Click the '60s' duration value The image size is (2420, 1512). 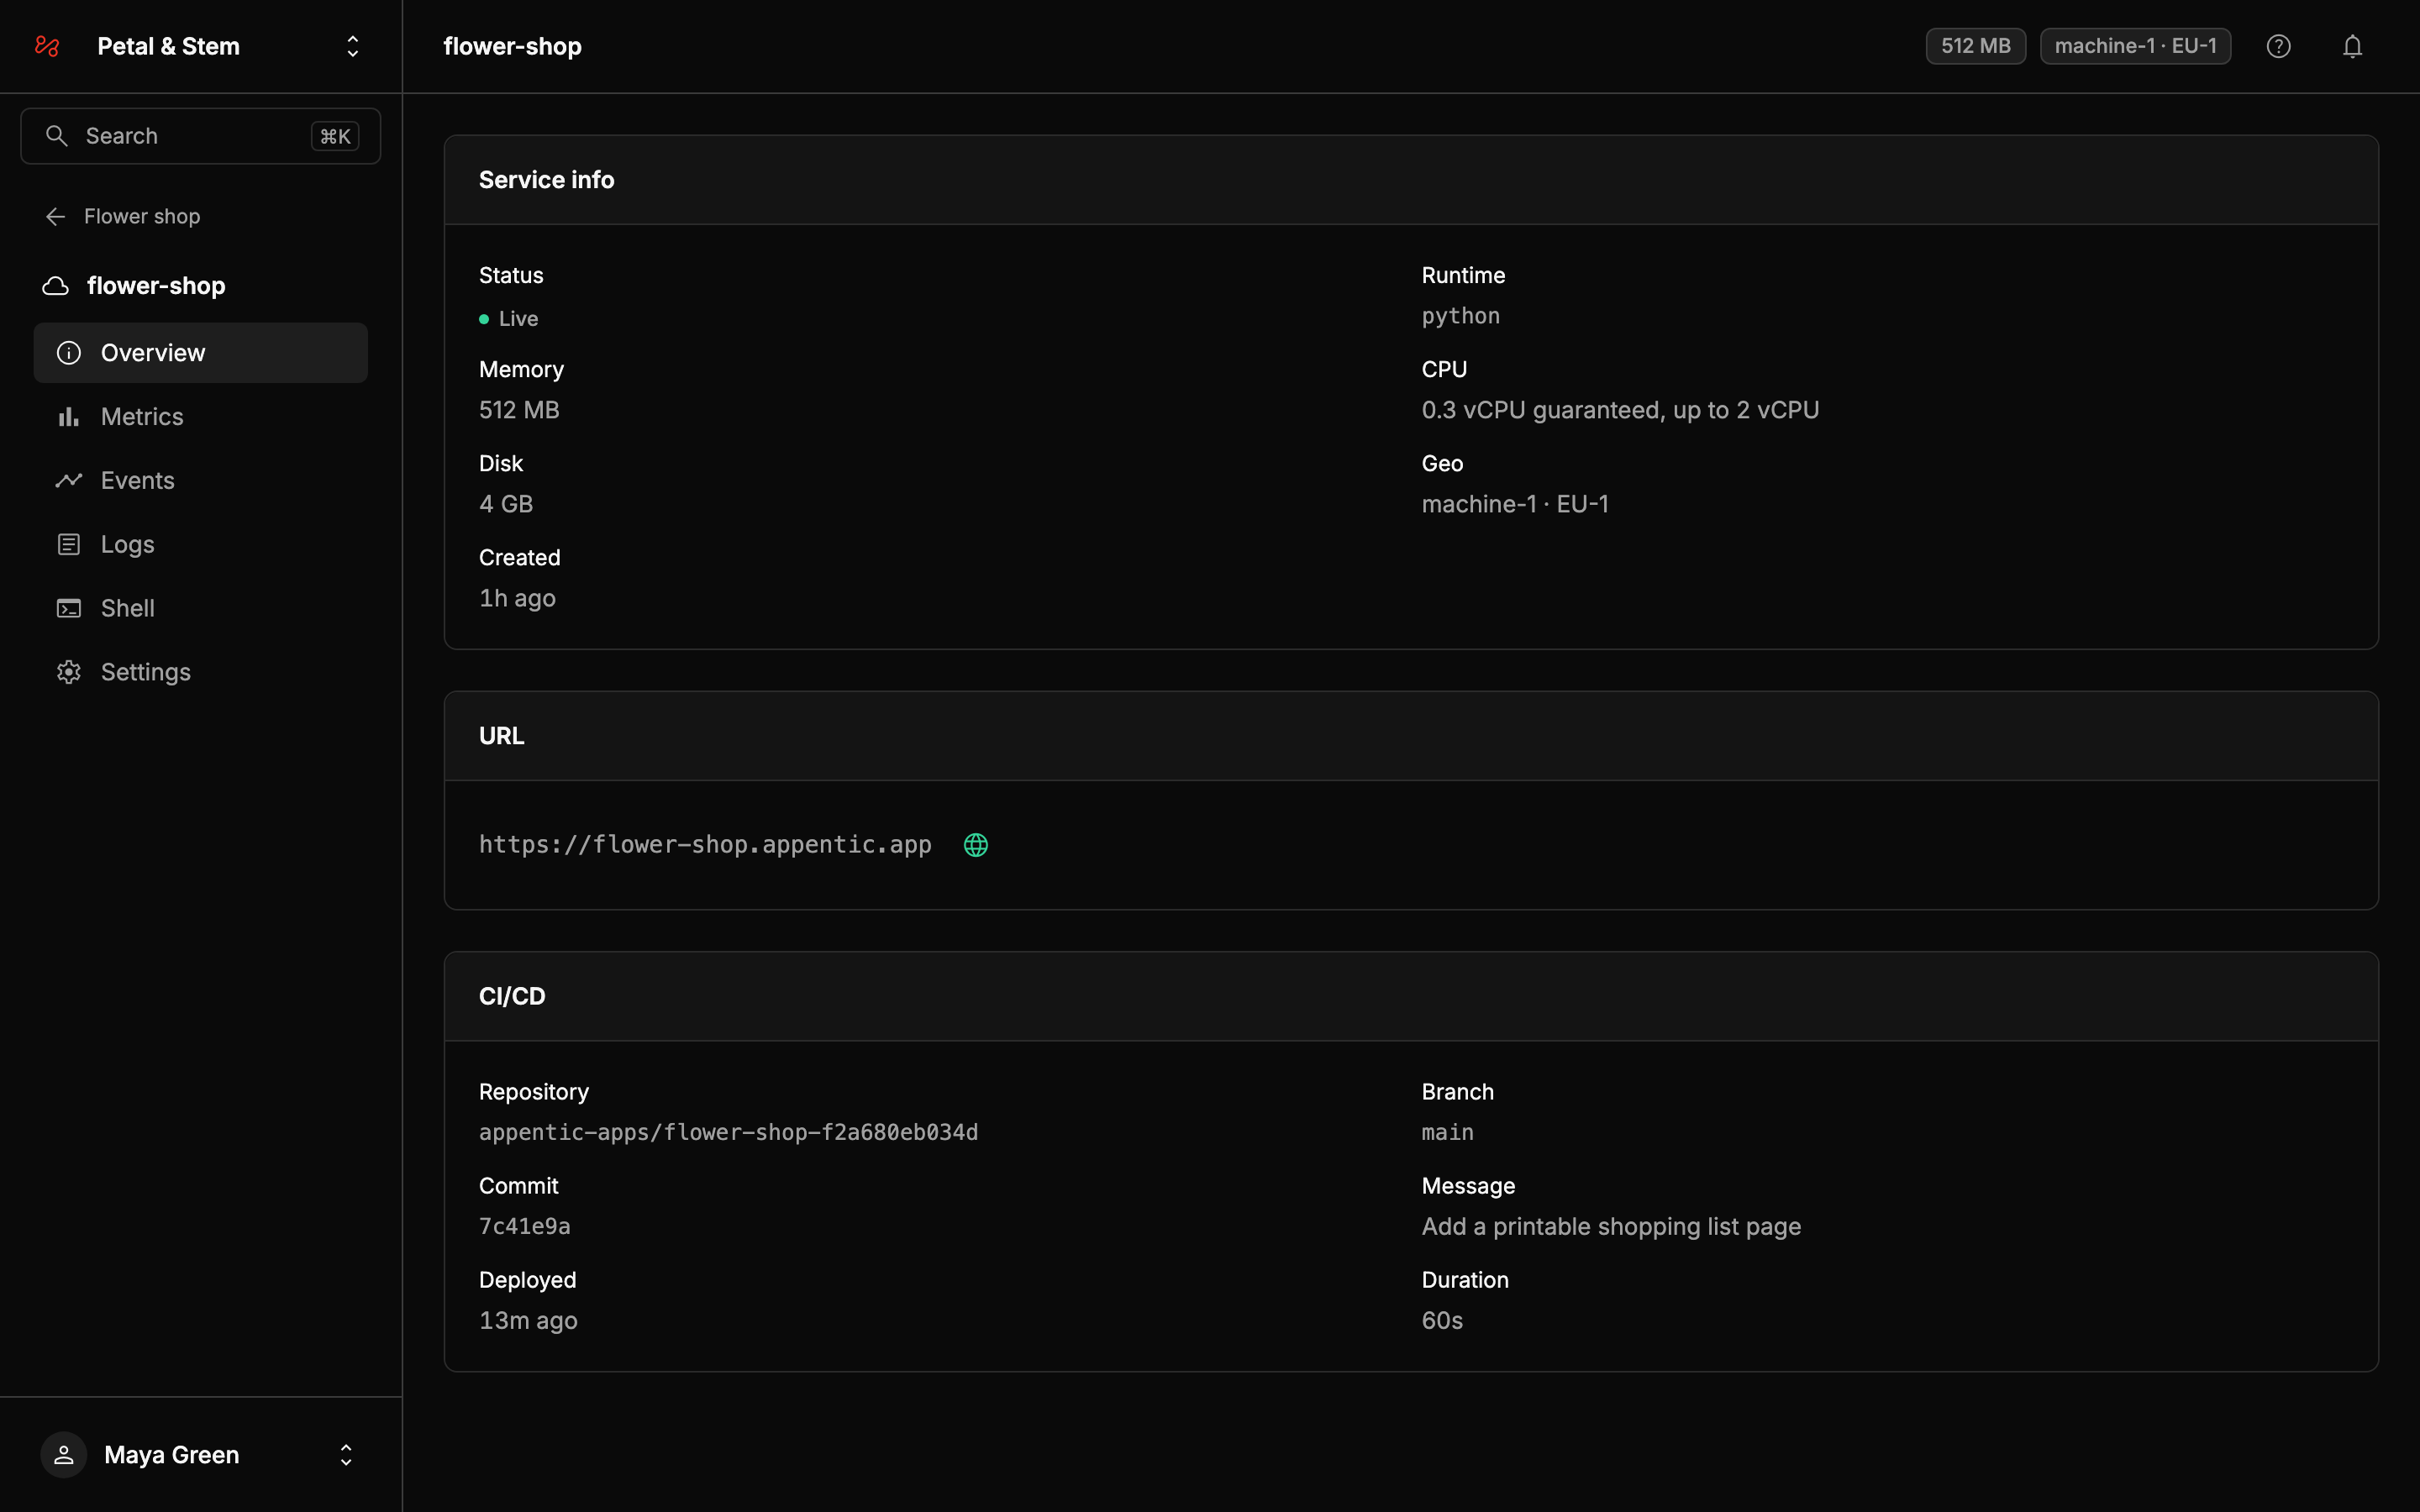coord(1442,1320)
